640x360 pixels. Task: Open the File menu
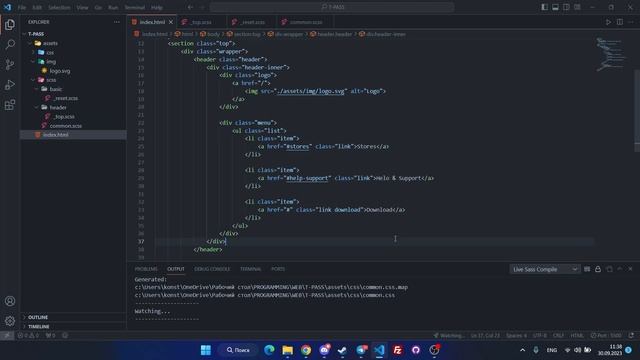22,7
